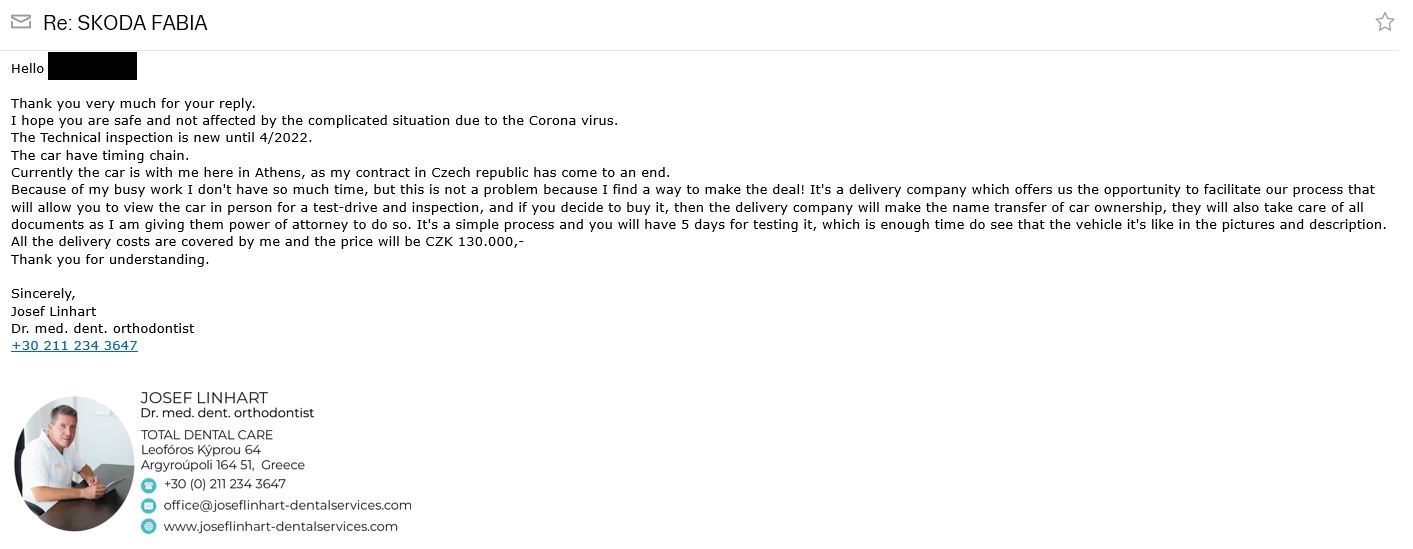Click the office@joseflinhart-dentalservices.com email address

coord(287,505)
